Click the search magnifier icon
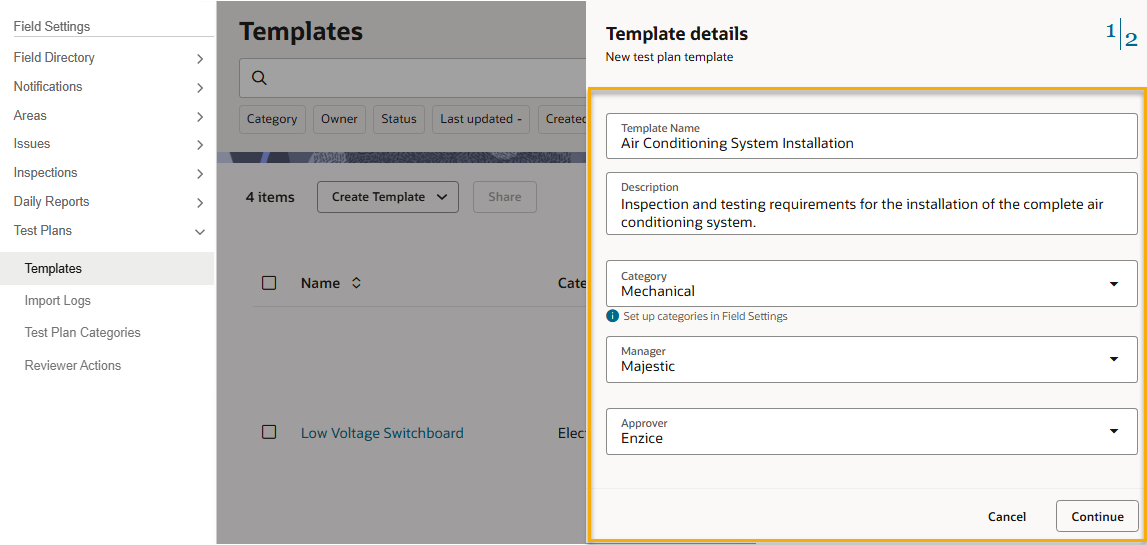 click(x=259, y=78)
